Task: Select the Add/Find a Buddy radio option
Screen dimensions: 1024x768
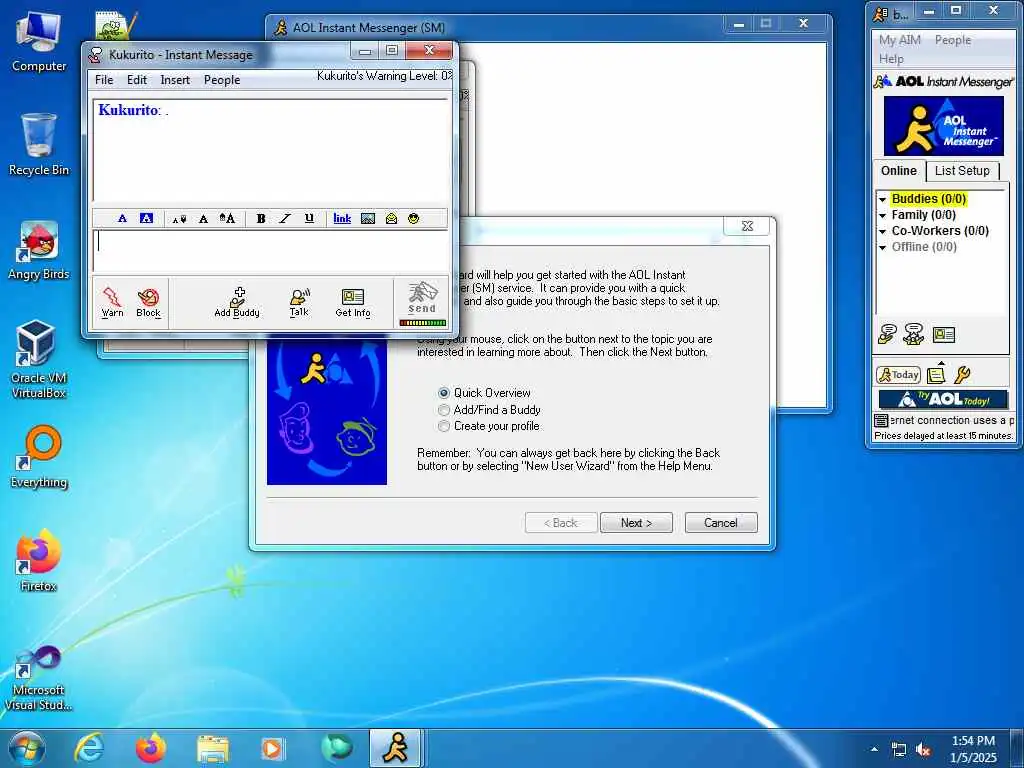Action: click(490, 409)
